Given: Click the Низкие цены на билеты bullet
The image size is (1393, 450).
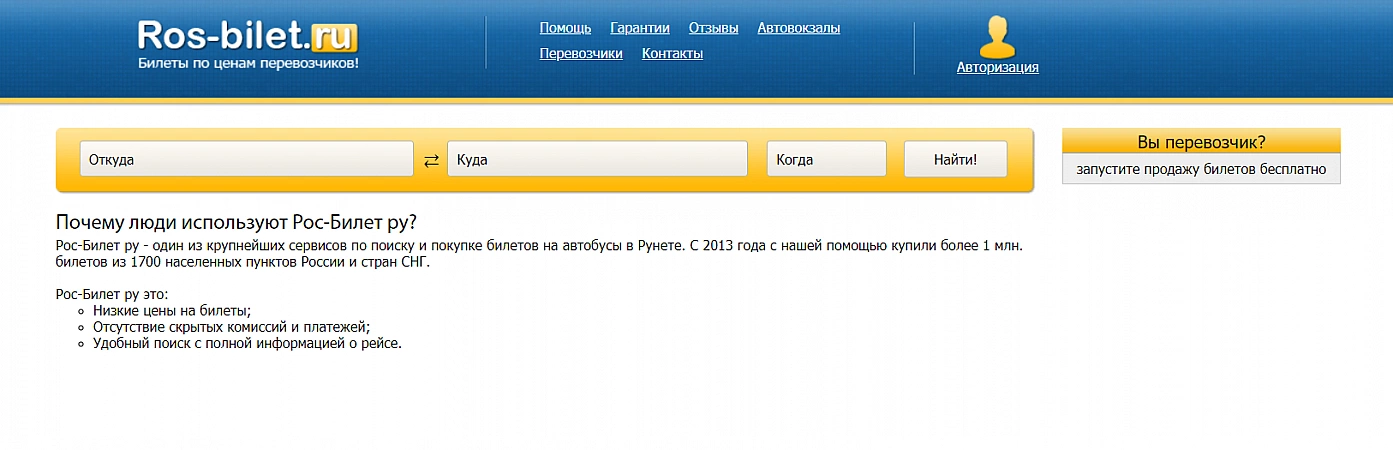Looking at the screenshot, I should (x=172, y=311).
